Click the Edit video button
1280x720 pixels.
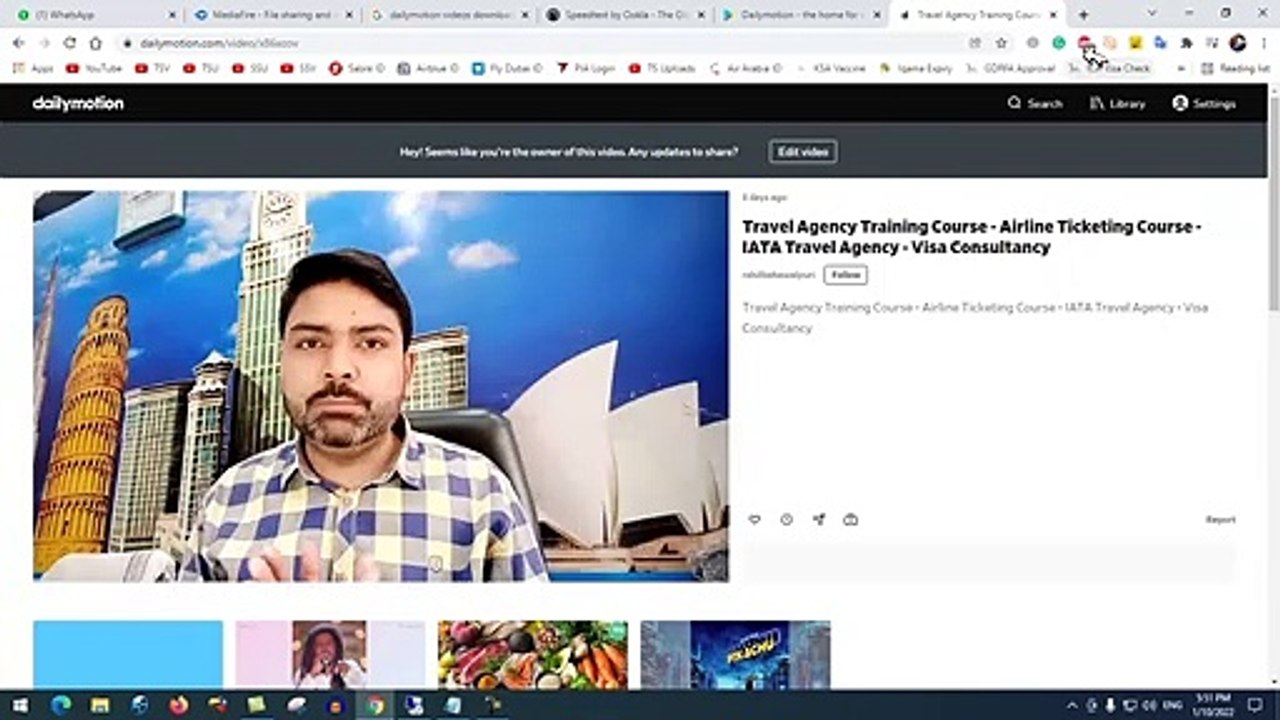click(803, 152)
